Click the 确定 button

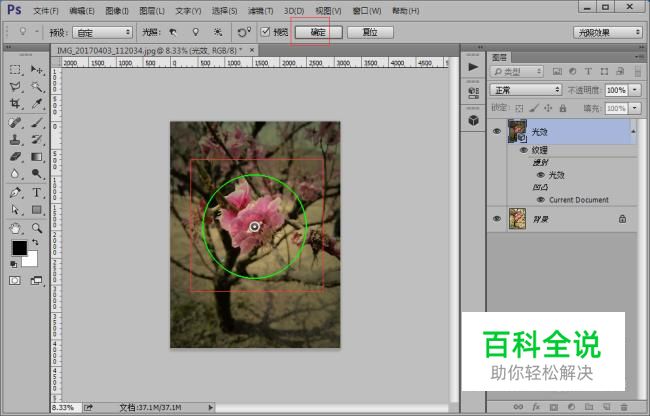coord(318,32)
